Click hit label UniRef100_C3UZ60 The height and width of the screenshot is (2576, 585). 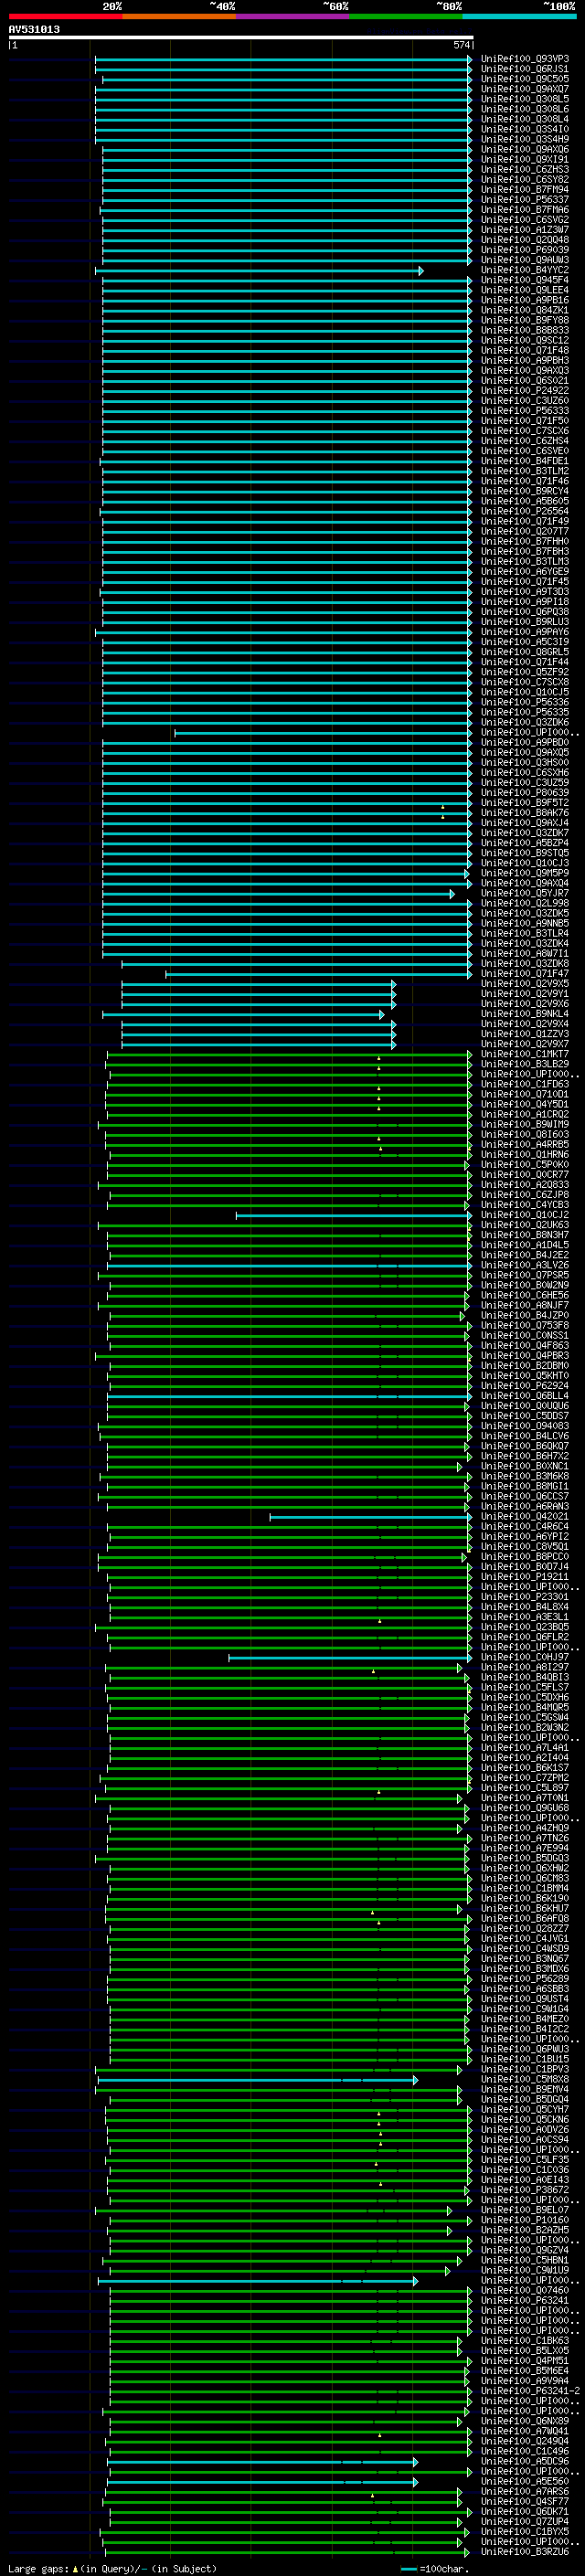click(525, 401)
